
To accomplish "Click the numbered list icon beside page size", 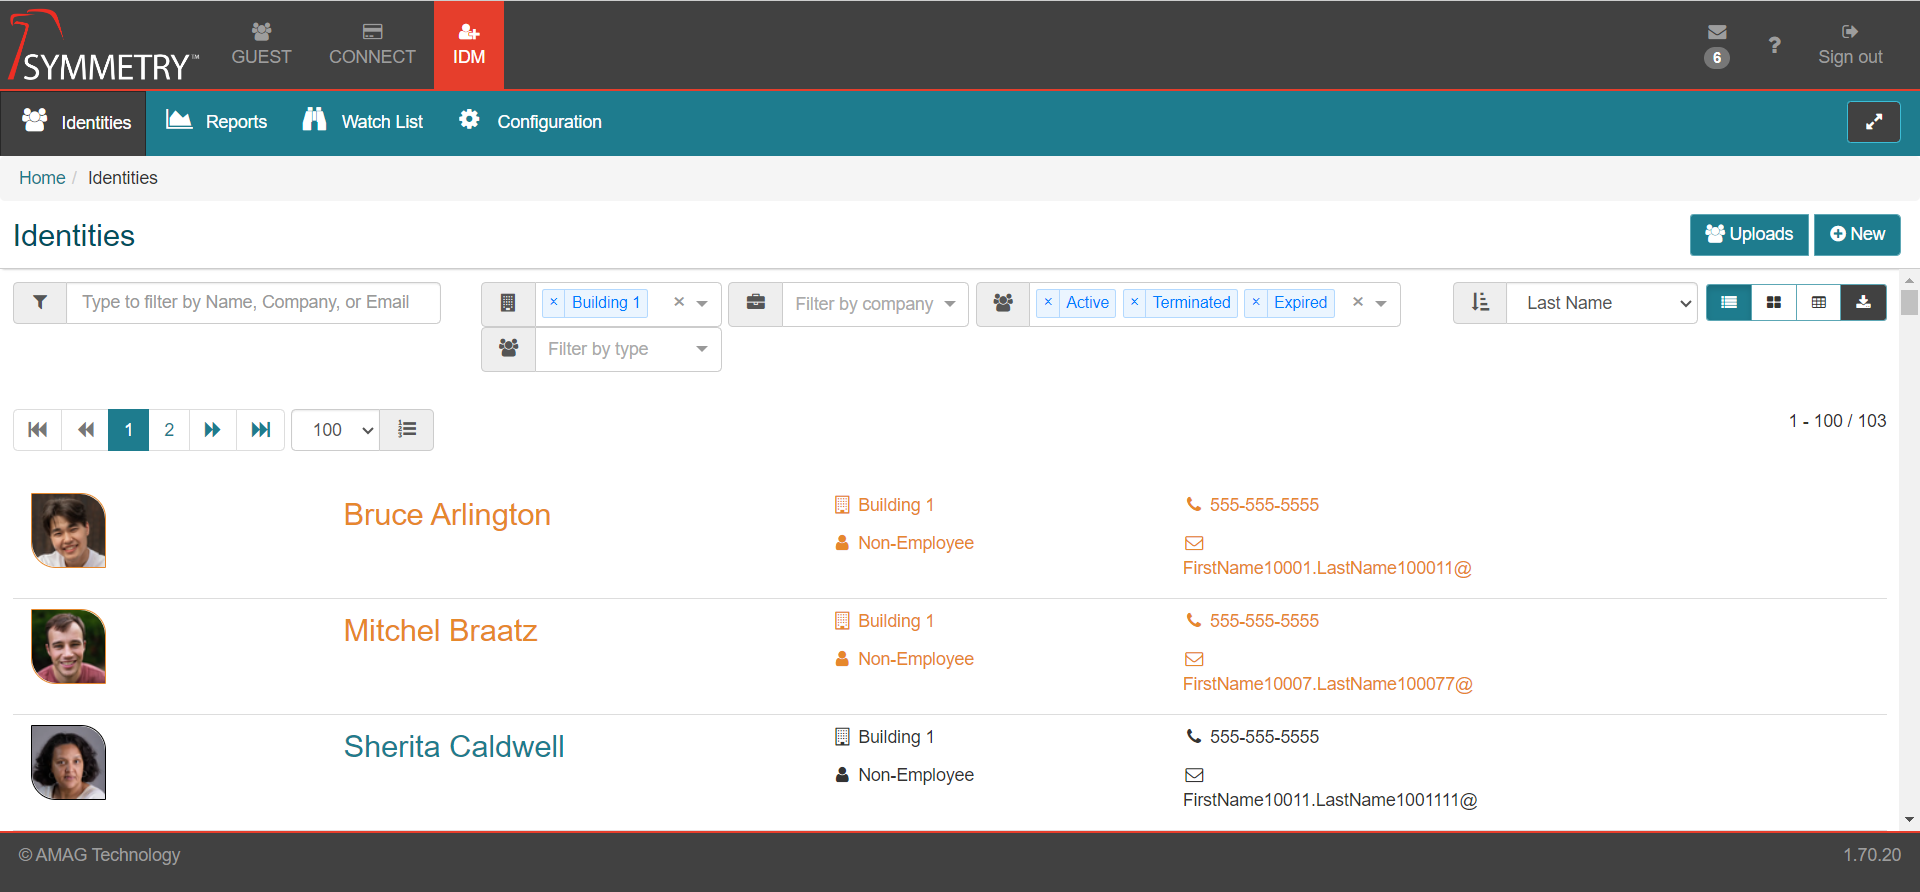I will (x=406, y=430).
